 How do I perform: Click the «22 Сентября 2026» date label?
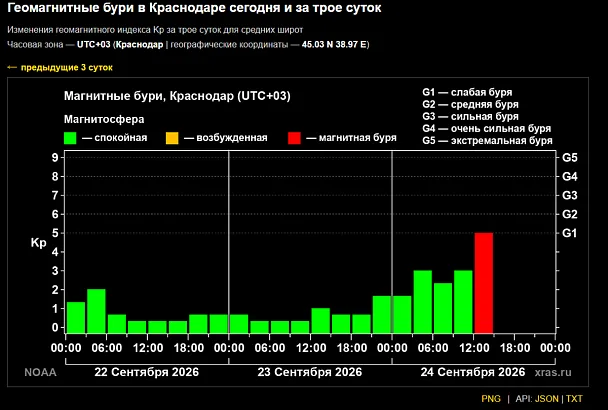[147, 372]
